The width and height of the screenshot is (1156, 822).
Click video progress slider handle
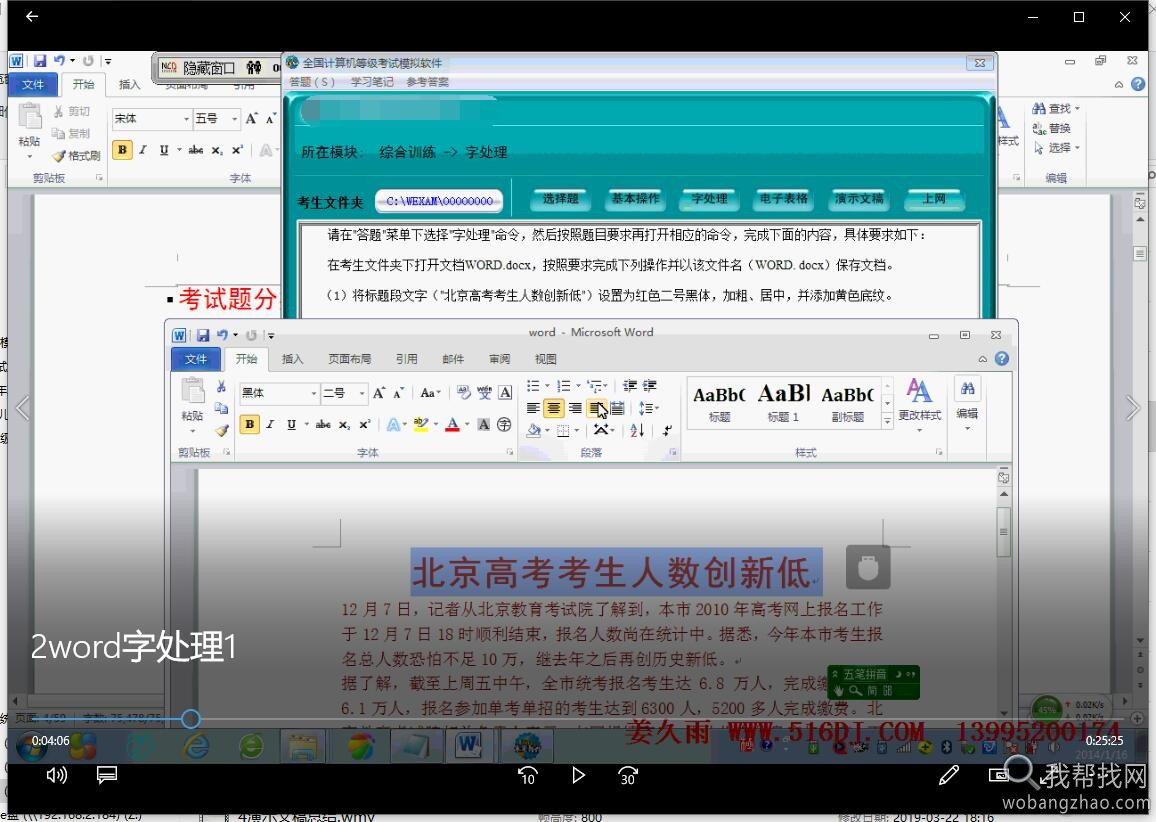pos(190,719)
